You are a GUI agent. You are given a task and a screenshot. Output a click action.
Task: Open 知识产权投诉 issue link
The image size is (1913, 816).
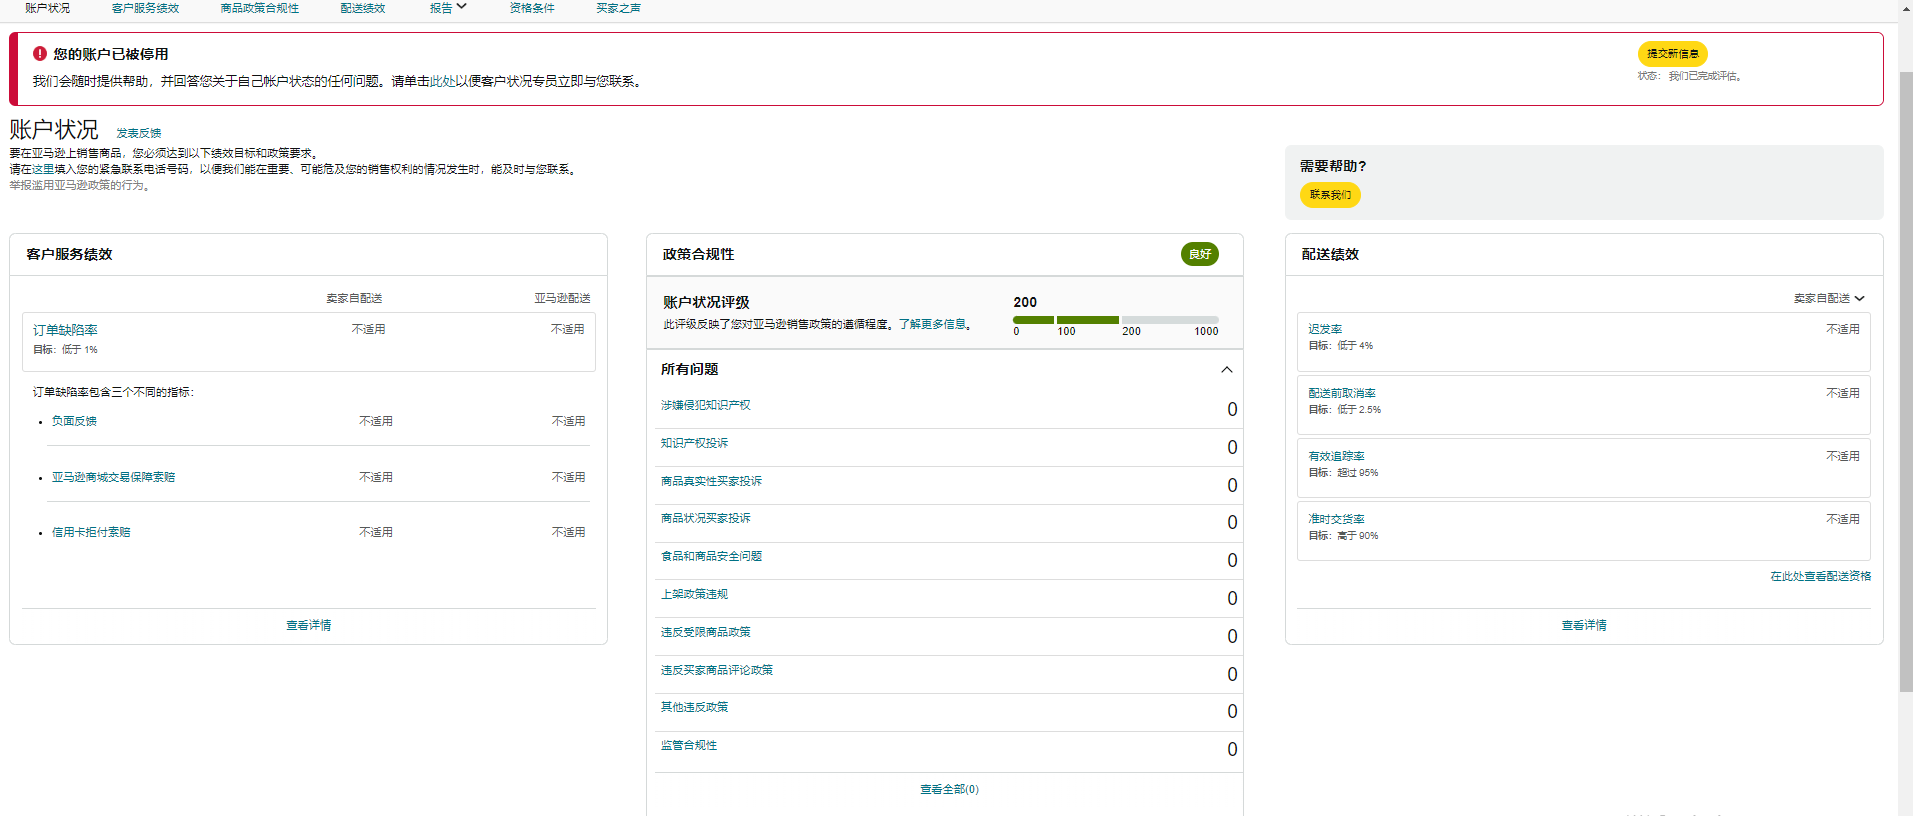point(694,443)
